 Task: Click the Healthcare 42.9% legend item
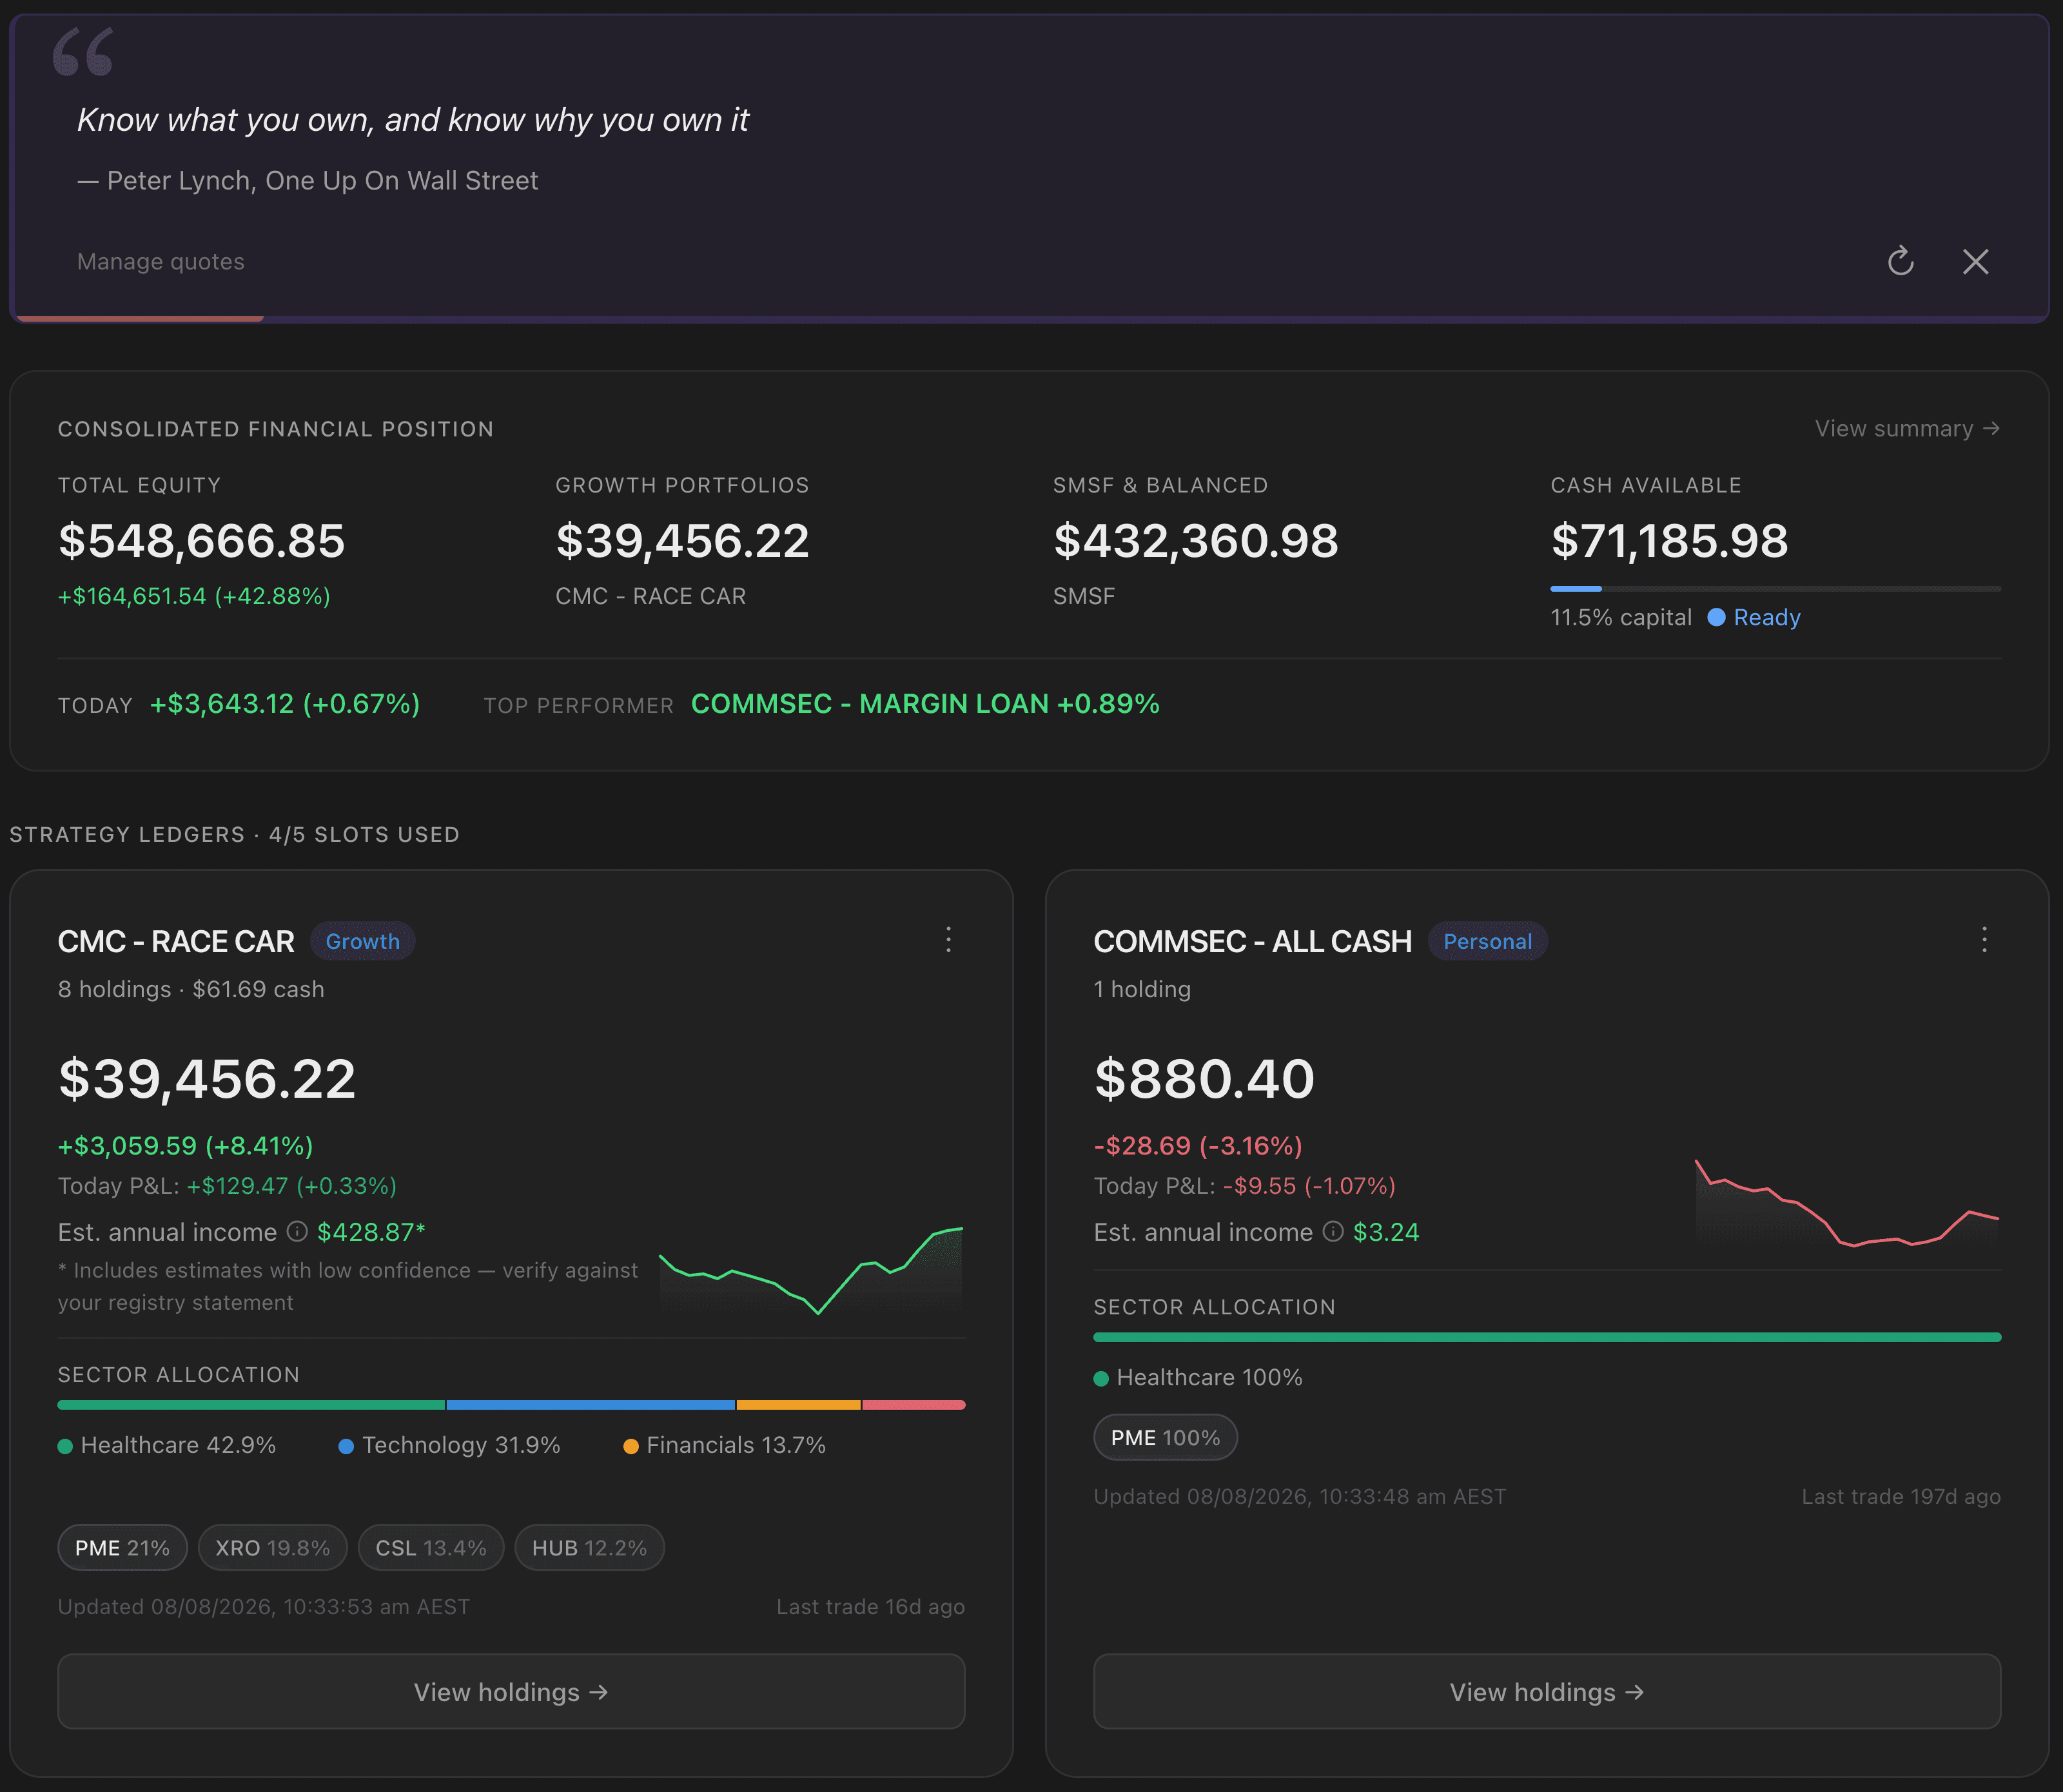pyautogui.click(x=167, y=1445)
